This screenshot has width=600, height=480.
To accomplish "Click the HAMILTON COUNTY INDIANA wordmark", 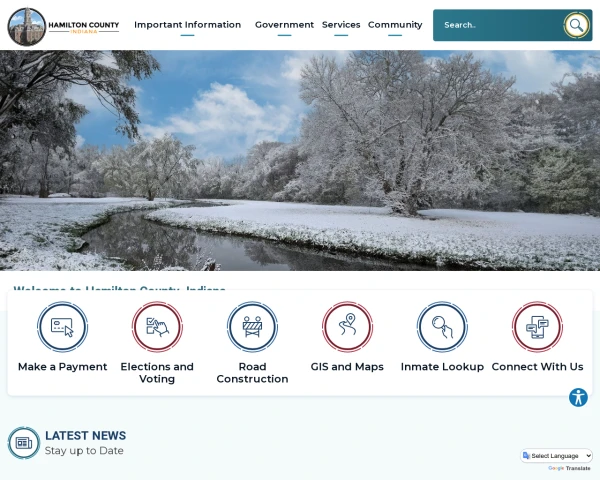I will coord(83,27).
